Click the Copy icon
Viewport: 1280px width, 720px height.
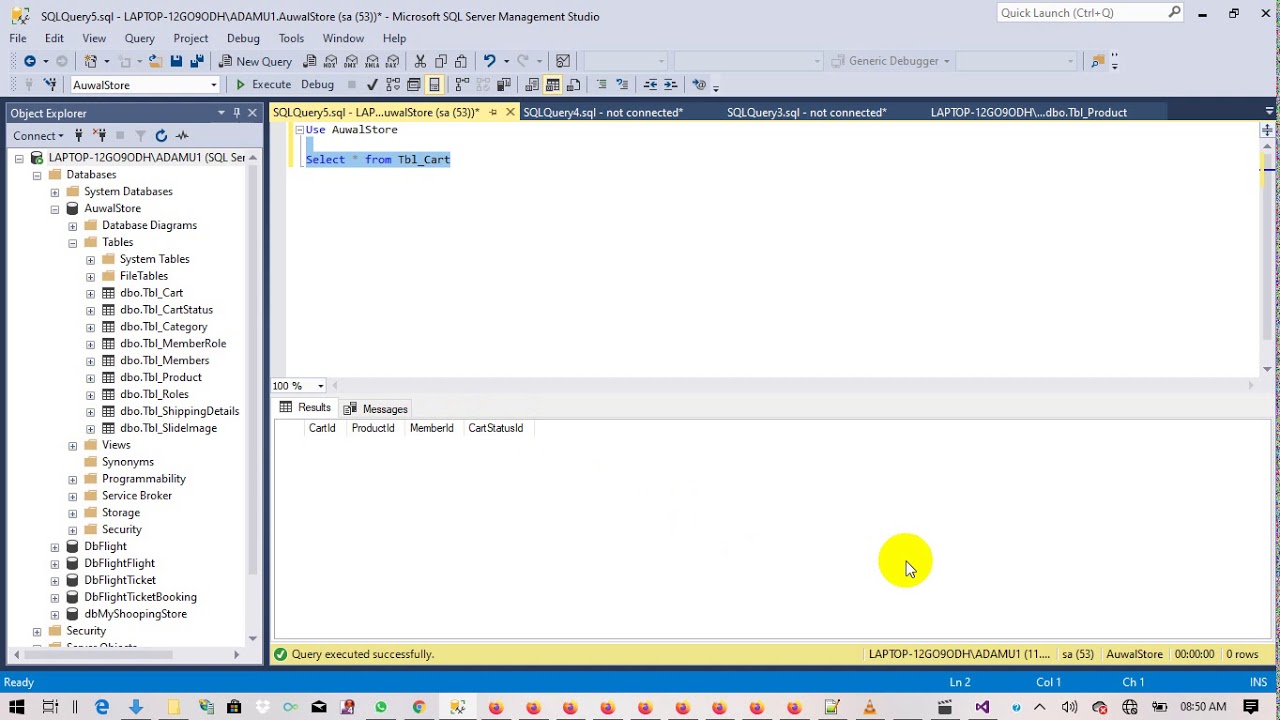(x=441, y=61)
